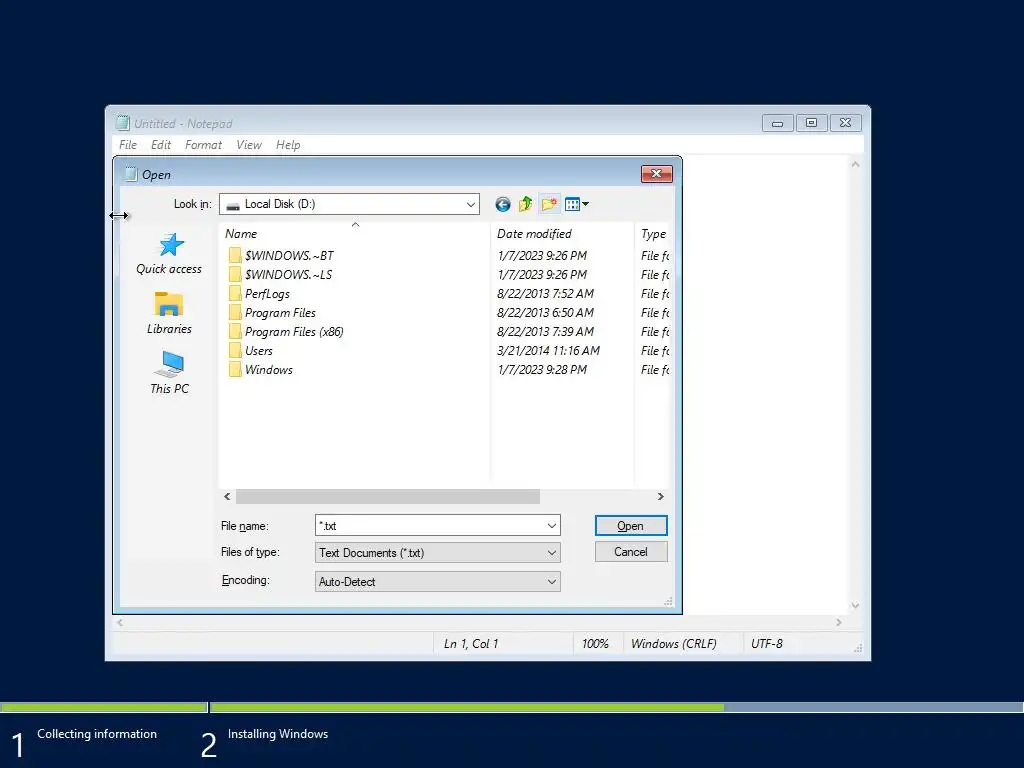The height and width of the screenshot is (768, 1024).
Task: Click the '8/22/2013 6:50 AM' date cell
Action: (x=545, y=313)
